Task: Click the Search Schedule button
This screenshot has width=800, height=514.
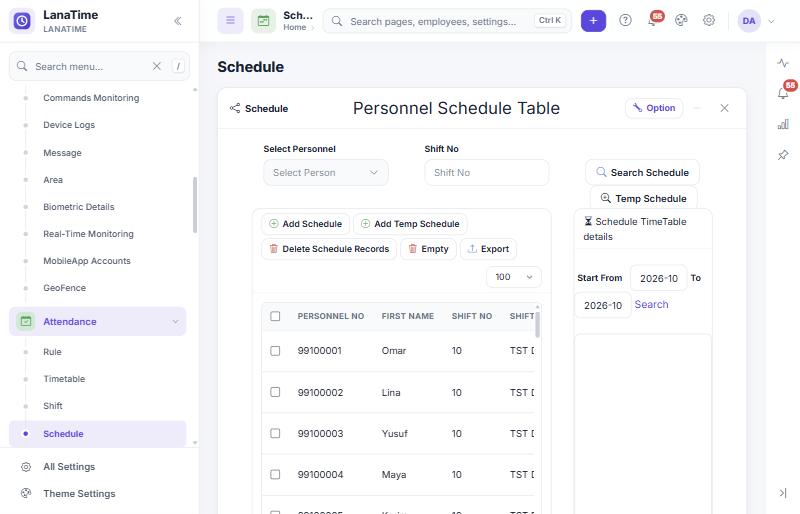Action: click(642, 173)
